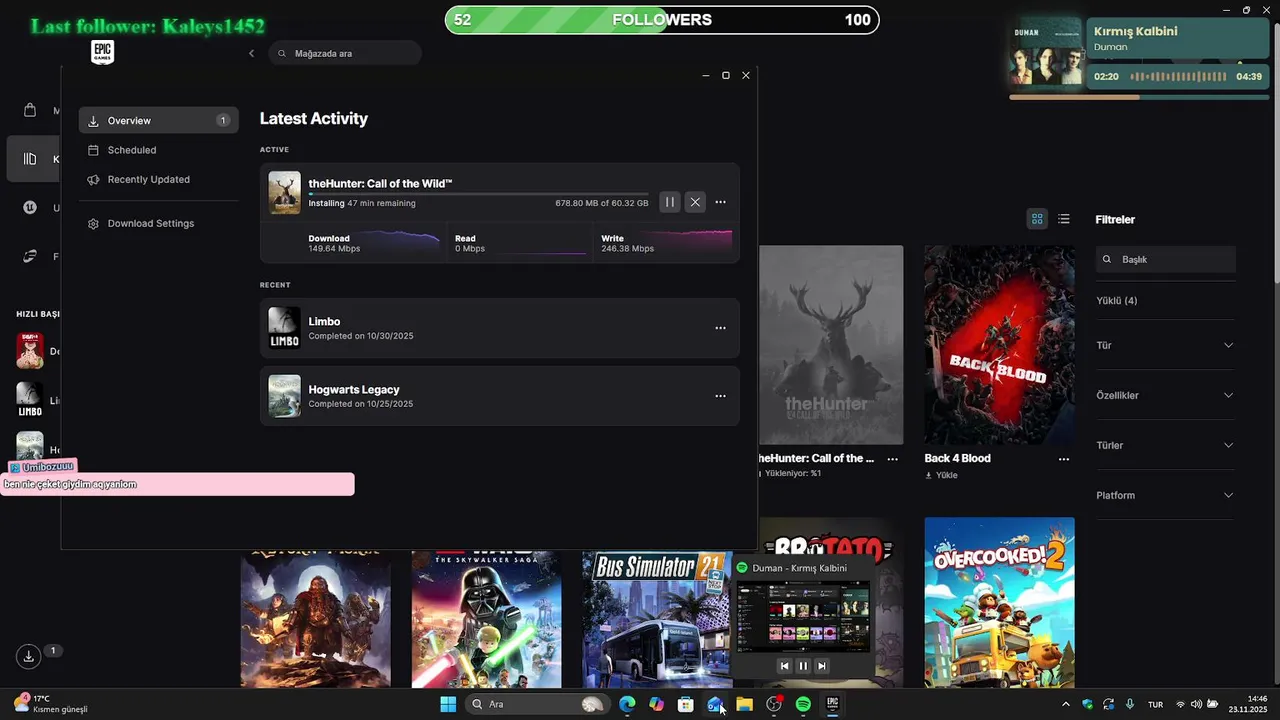Launch Limbo from quick launch list

pyautogui.click(x=30, y=400)
